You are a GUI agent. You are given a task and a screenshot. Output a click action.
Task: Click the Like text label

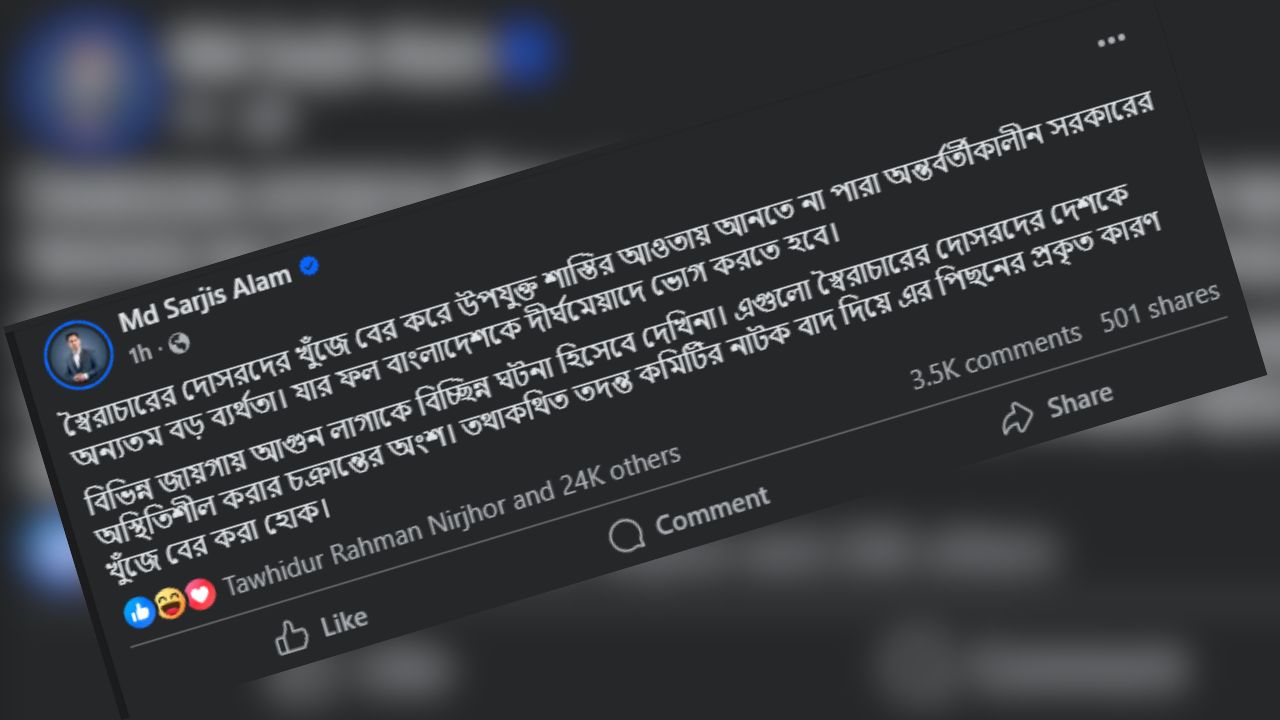tap(345, 622)
